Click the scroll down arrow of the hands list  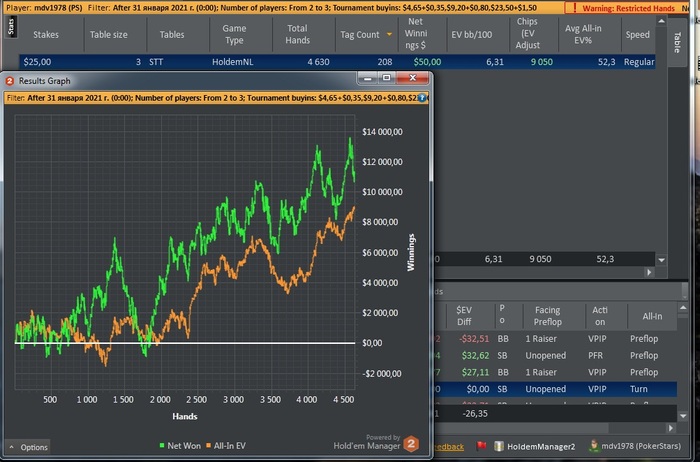point(683,416)
